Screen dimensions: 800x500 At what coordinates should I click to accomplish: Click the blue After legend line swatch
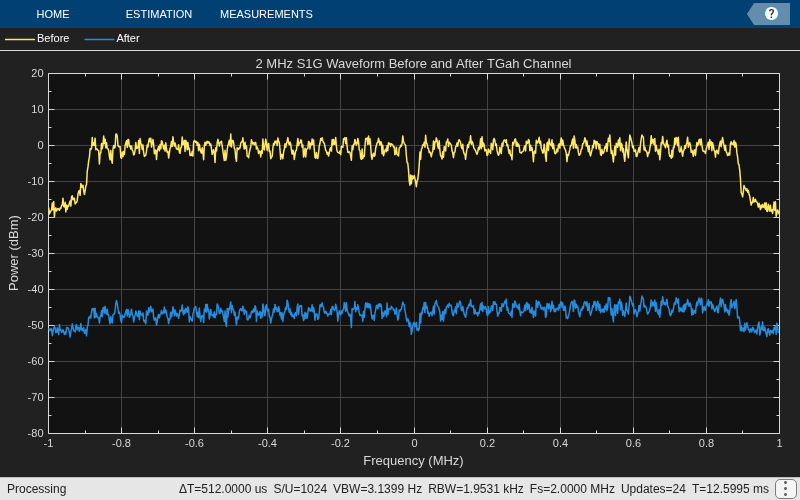[x=99, y=39]
